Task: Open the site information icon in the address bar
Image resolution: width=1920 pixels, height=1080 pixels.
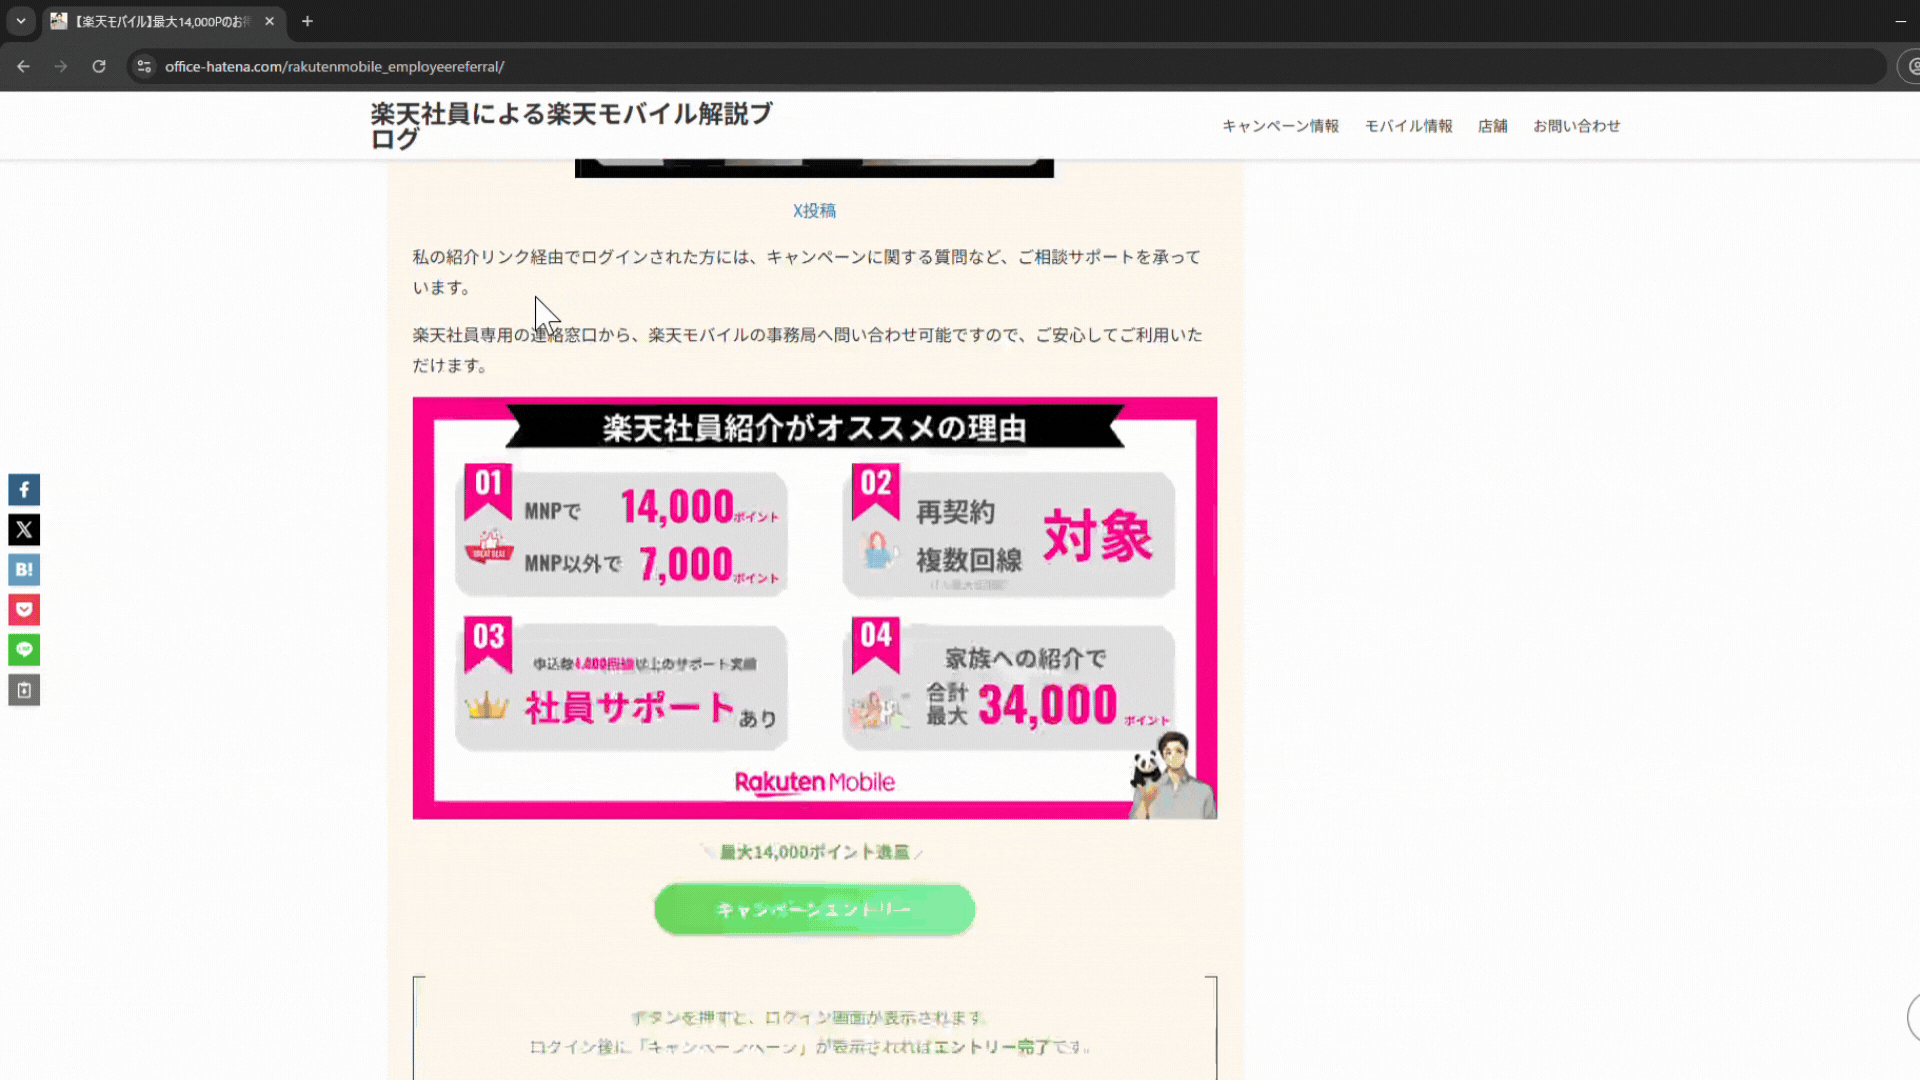Action: tap(144, 66)
